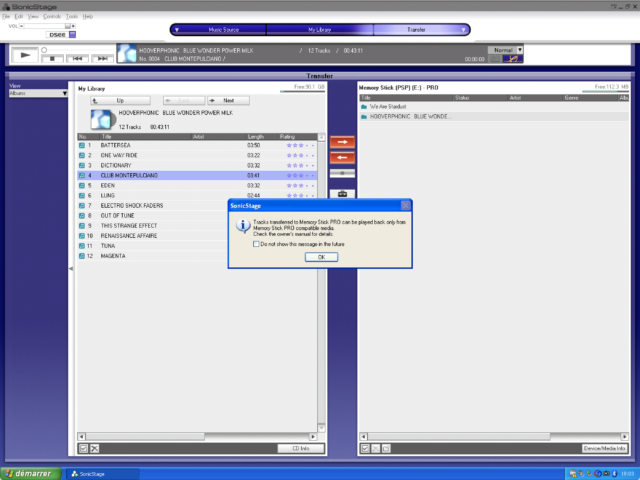
Task: Check Do not show this message in the future
Action: tap(256, 244)
